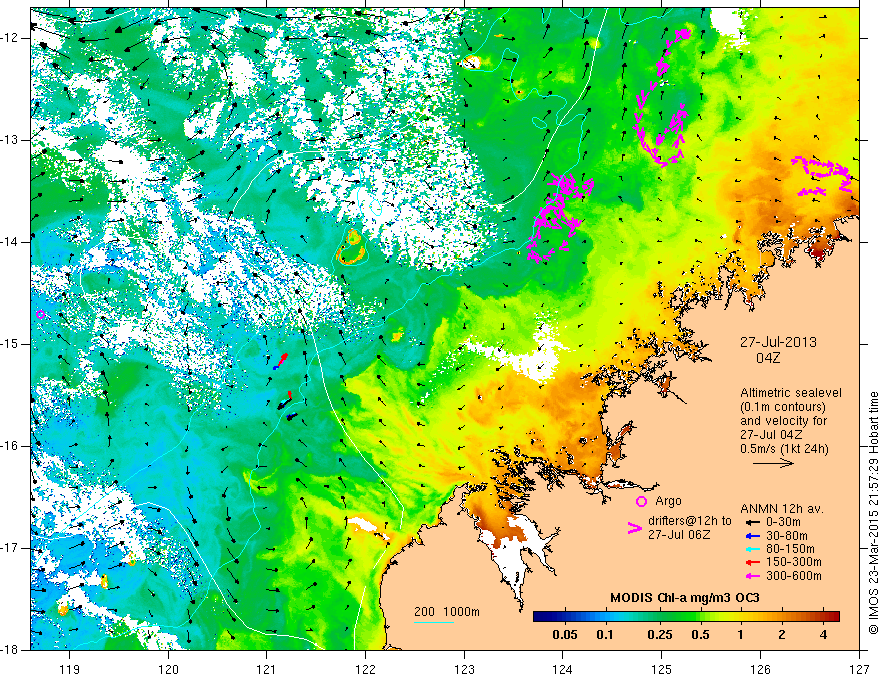Click the '300-600m' depth label
The width and height of the screenshot is (880, 680).
click(794, 576)
